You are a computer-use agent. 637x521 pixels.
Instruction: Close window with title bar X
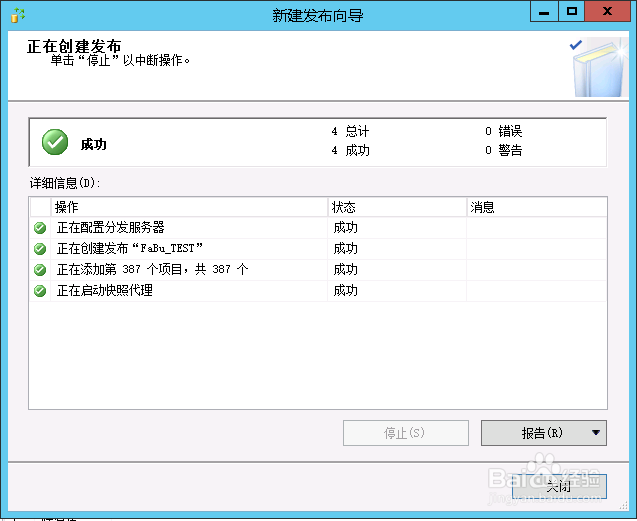tap(608, 12)
